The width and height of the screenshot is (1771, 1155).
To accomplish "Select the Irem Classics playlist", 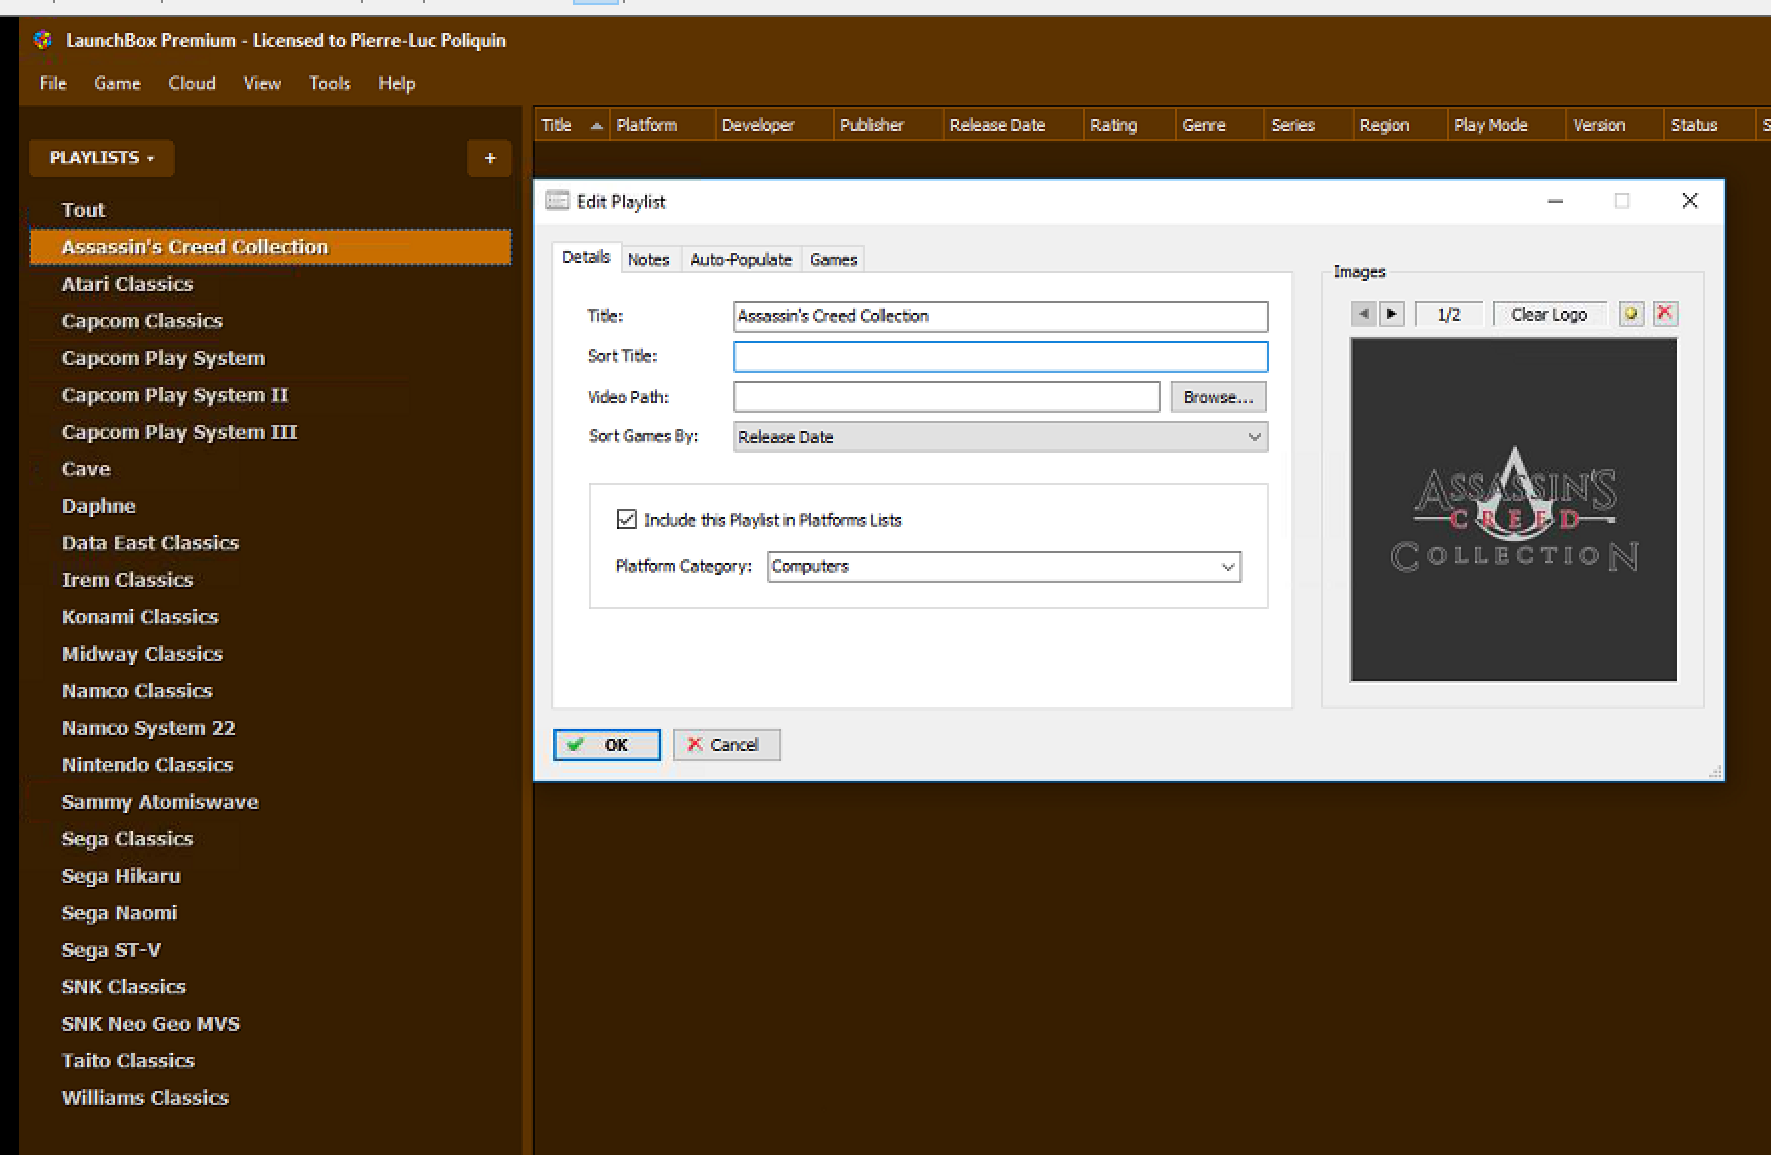I will click(270, 580).
